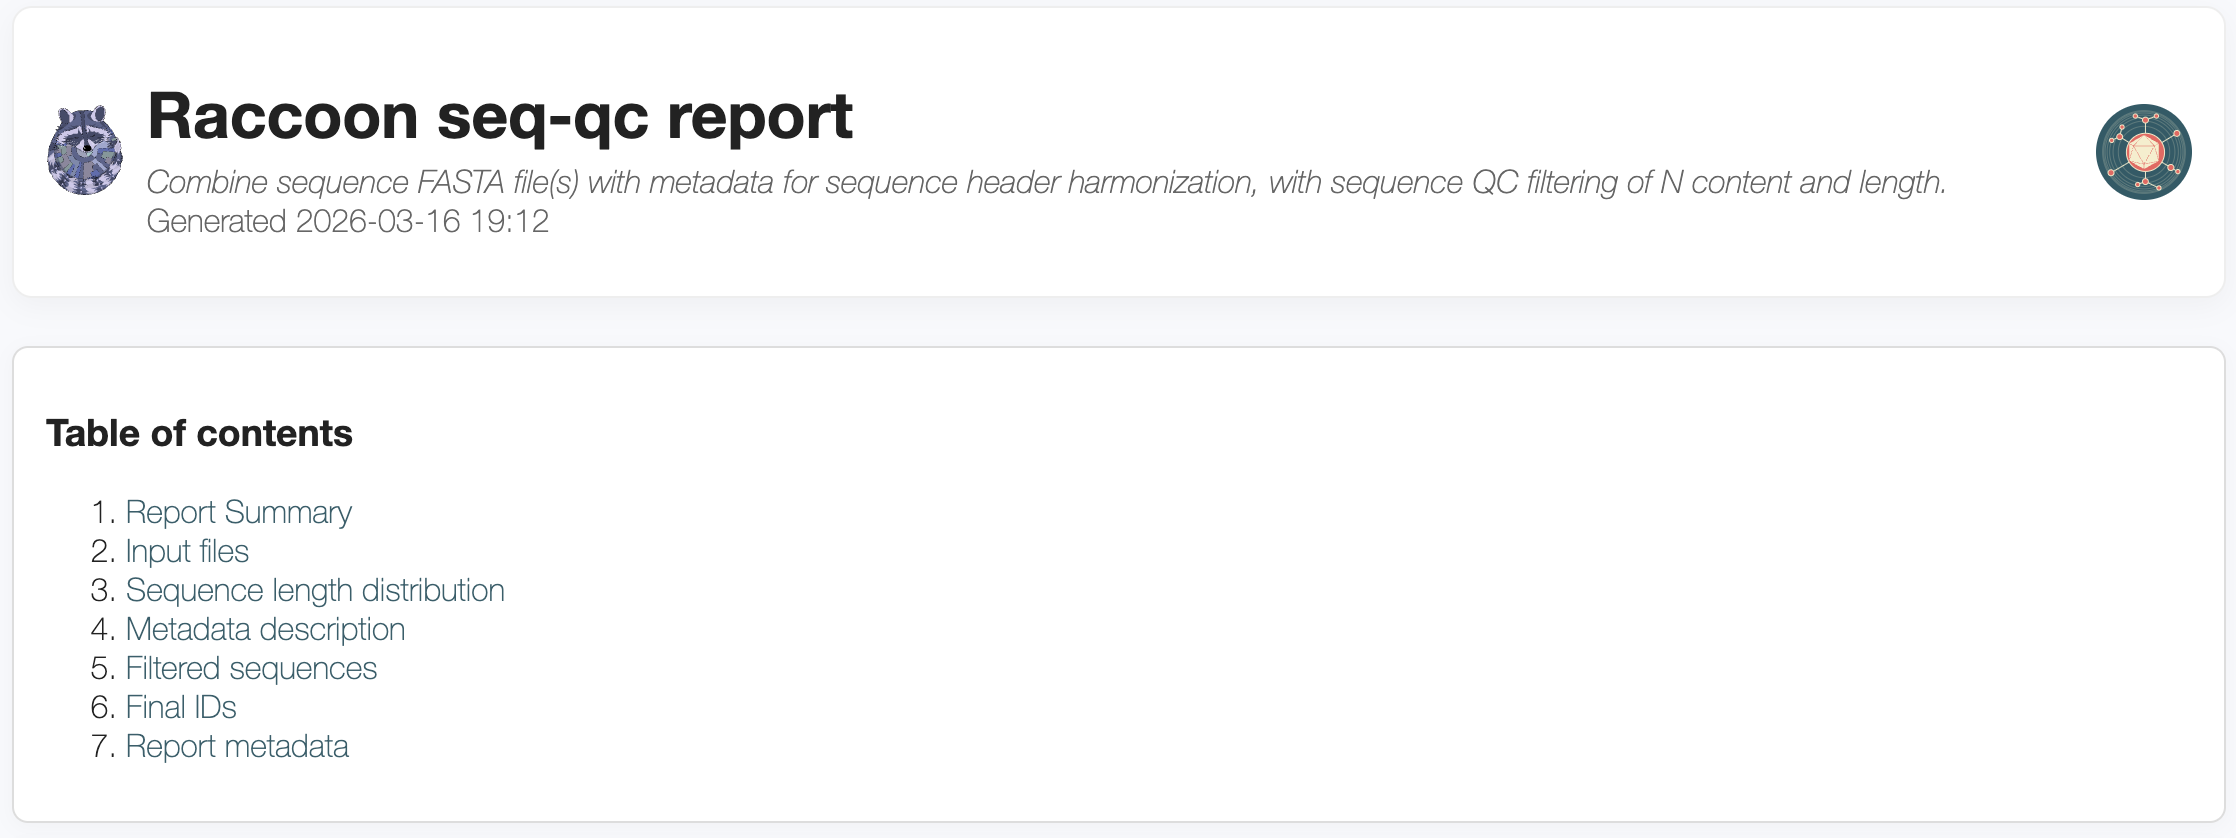Viewport: 2236px width, 838px height.
Task: Click list number 3 beside Sequence length distribution
Action: point(103,590)
